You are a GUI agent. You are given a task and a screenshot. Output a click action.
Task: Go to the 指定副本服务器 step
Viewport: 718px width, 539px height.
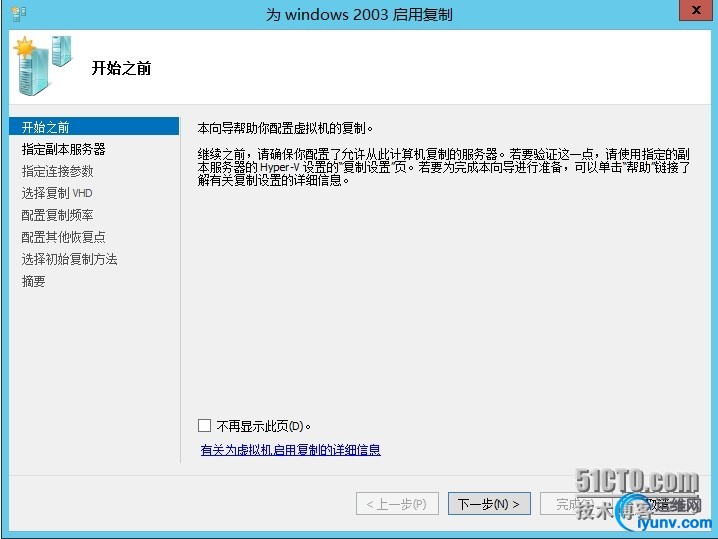63,149
